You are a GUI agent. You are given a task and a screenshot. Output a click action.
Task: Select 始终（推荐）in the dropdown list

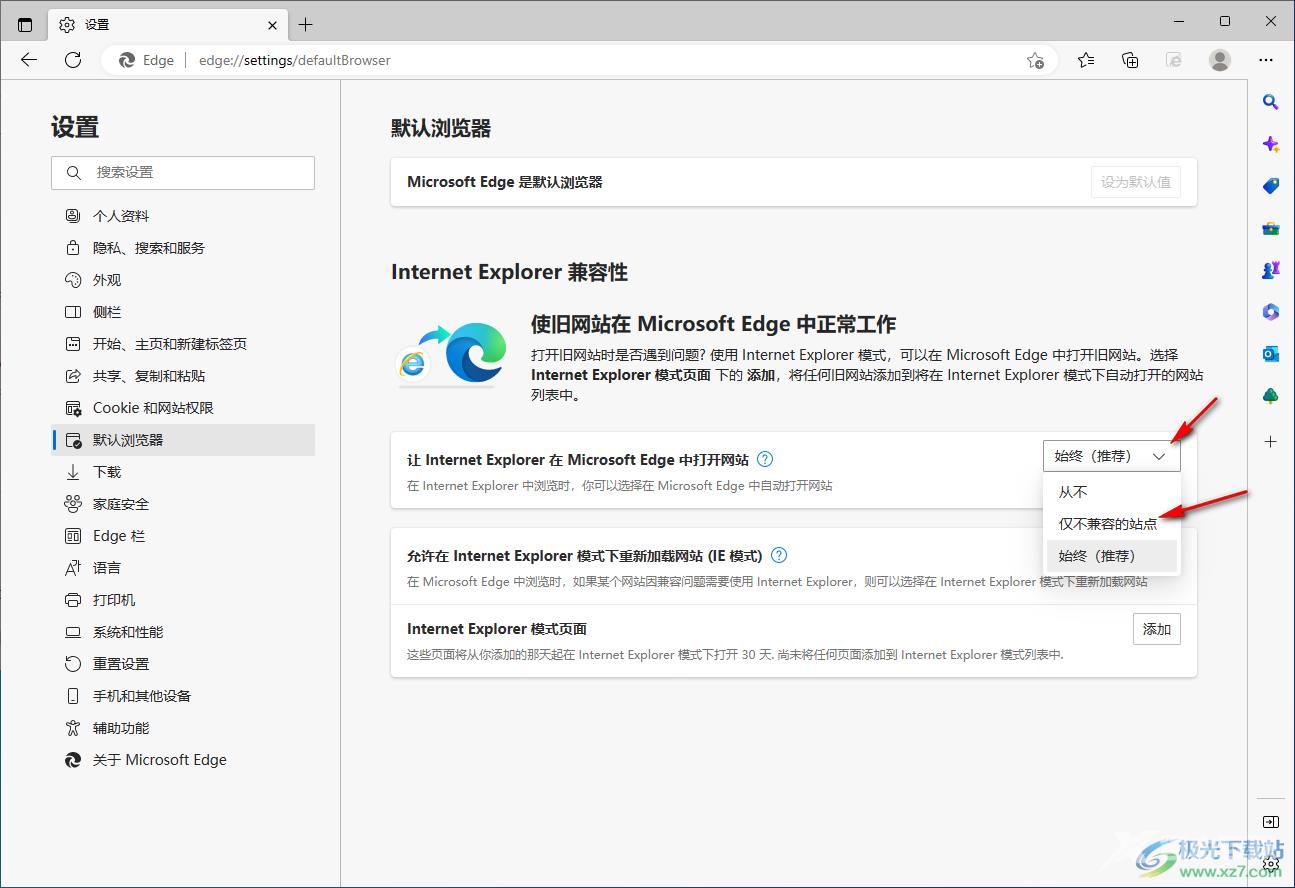click(1111, 556)
